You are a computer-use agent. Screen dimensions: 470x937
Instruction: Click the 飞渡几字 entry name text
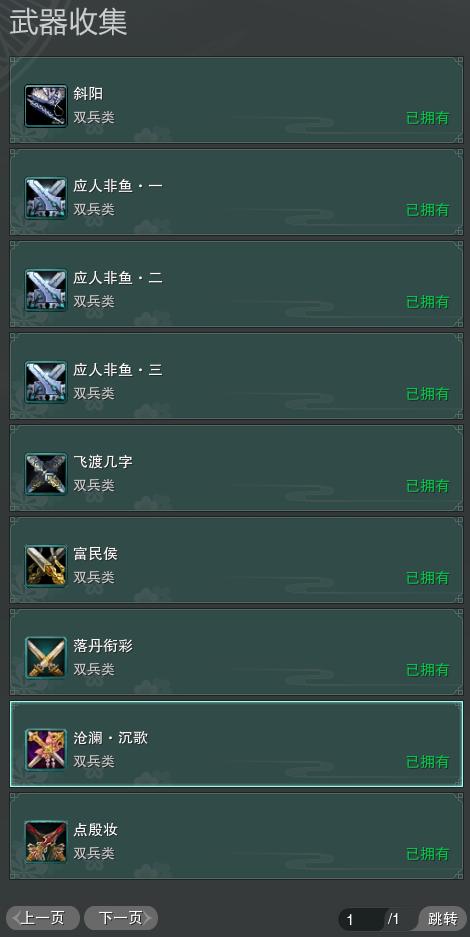point(103,462)
